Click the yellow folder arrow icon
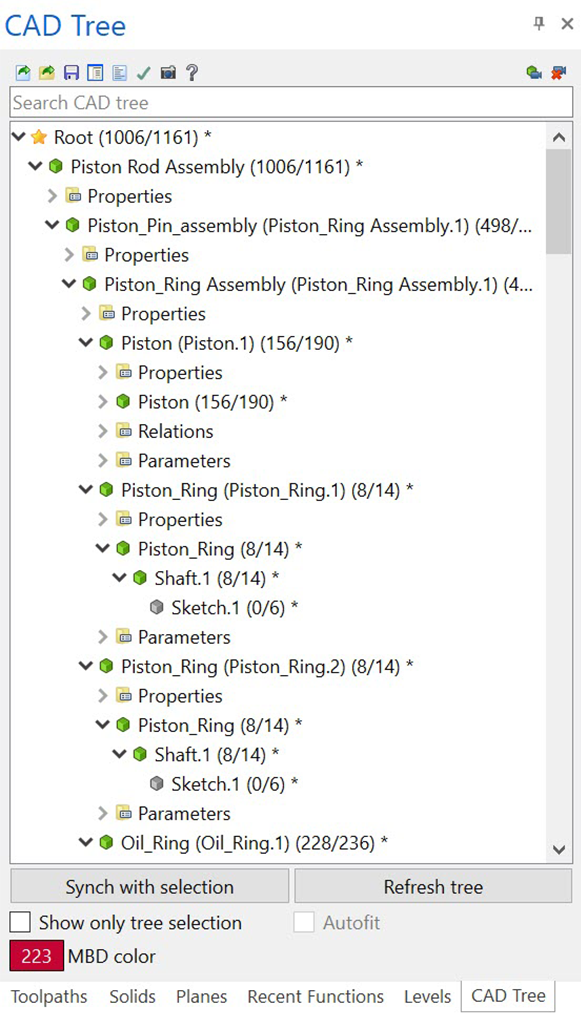Image resolution: width=581 pixels, height=1025 pixels. 47,73
